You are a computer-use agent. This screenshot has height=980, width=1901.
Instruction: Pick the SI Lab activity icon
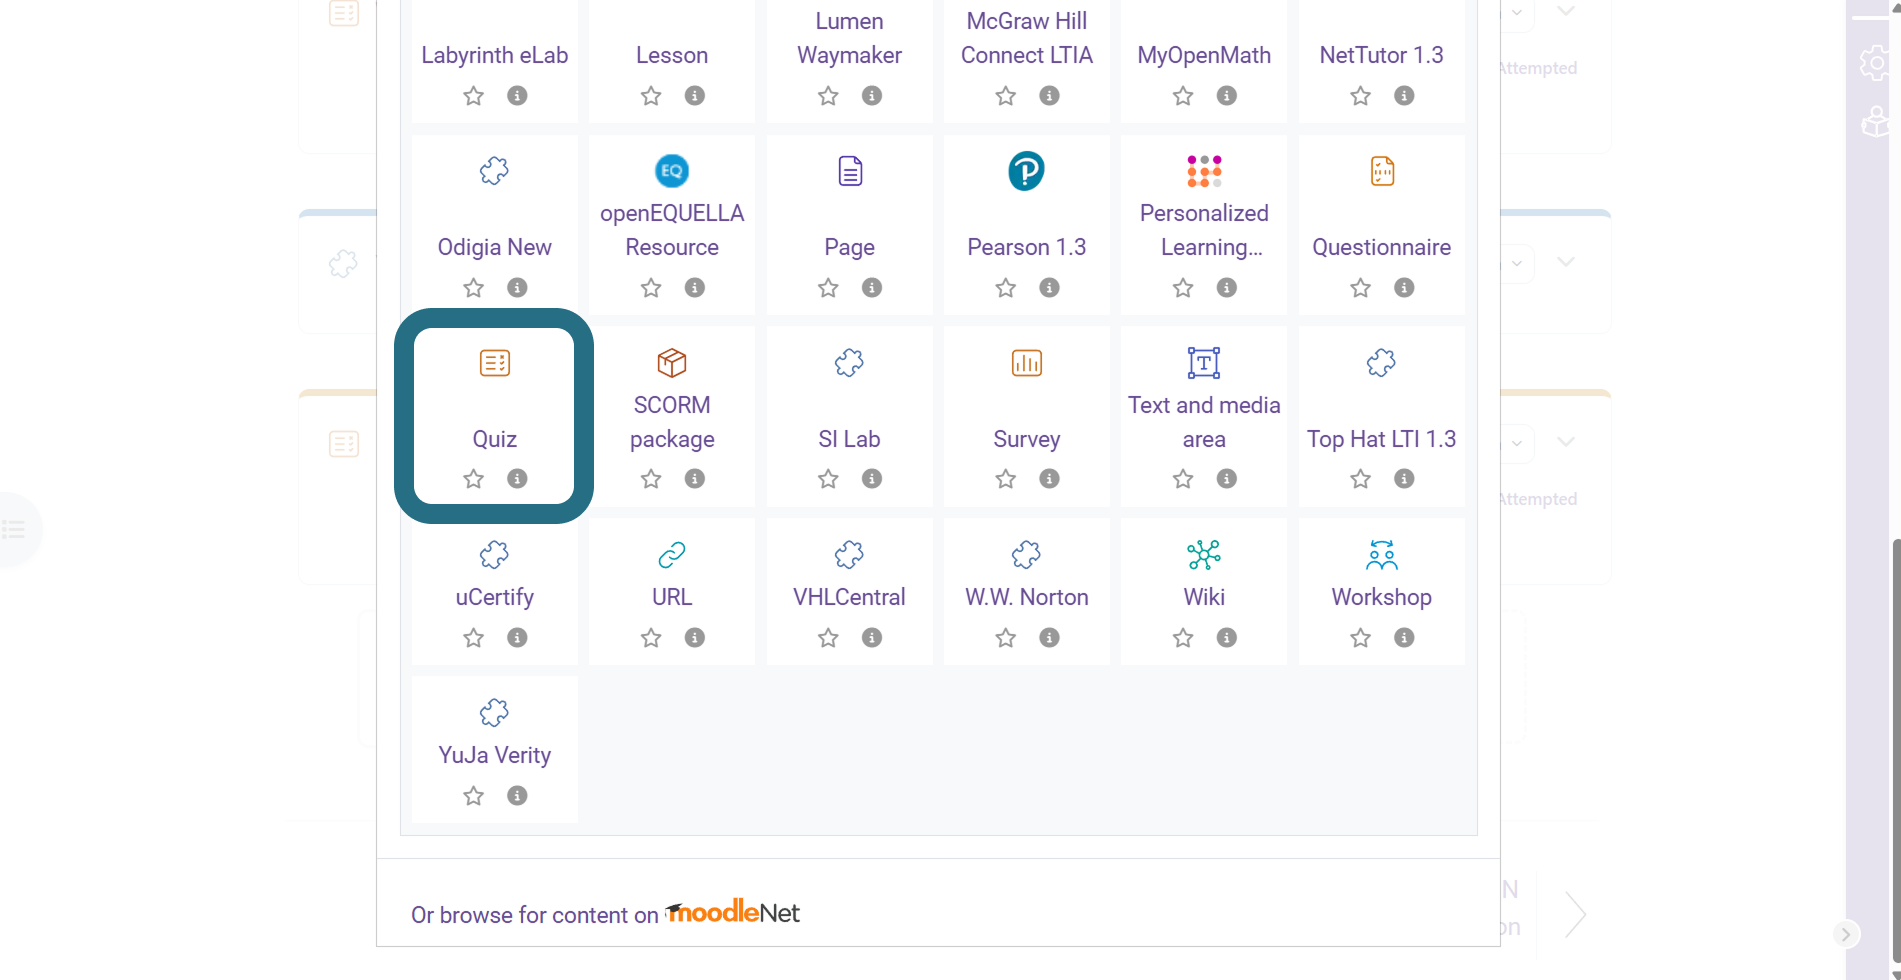(849, 363)
